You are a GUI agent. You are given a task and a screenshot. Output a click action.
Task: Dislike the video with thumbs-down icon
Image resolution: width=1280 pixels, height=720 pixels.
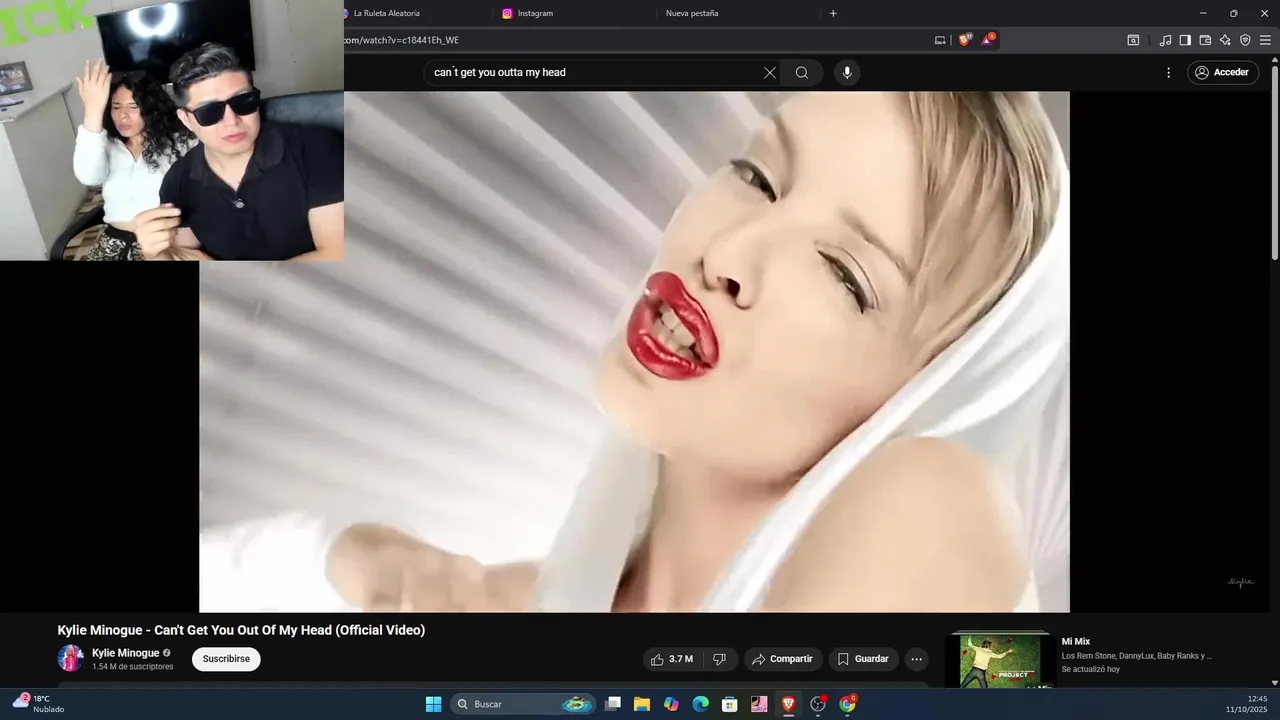coord(719,659)
